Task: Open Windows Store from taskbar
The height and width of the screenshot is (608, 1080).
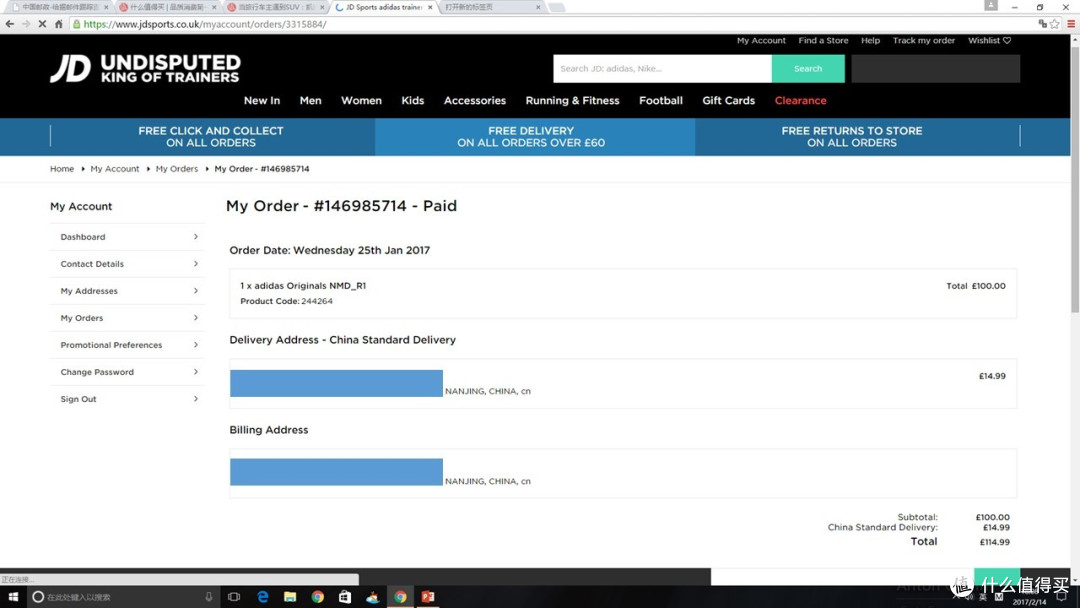Action: pyautogui.click(x=345, y=597)
